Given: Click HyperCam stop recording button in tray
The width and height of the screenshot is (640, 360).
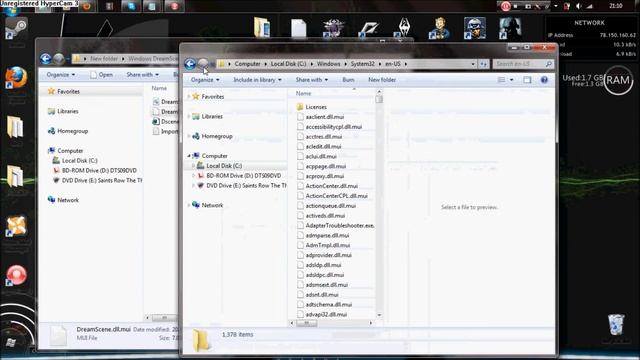Looking at the screenshot, I should pyautogui.click(x=516, y=6).
